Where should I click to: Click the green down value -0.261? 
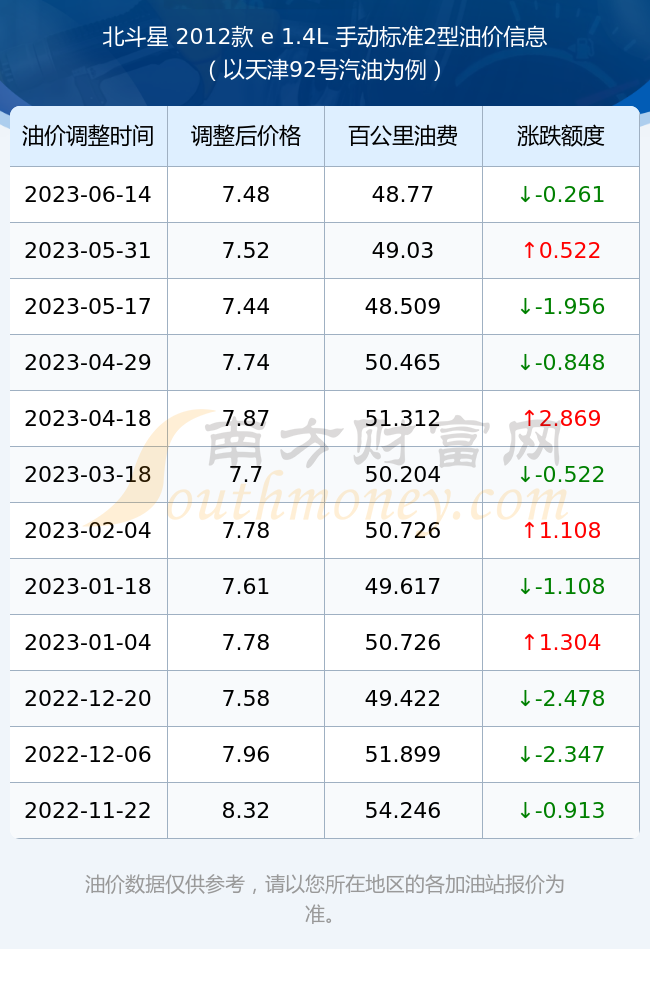pyautogui.click(x=561, y=194)
